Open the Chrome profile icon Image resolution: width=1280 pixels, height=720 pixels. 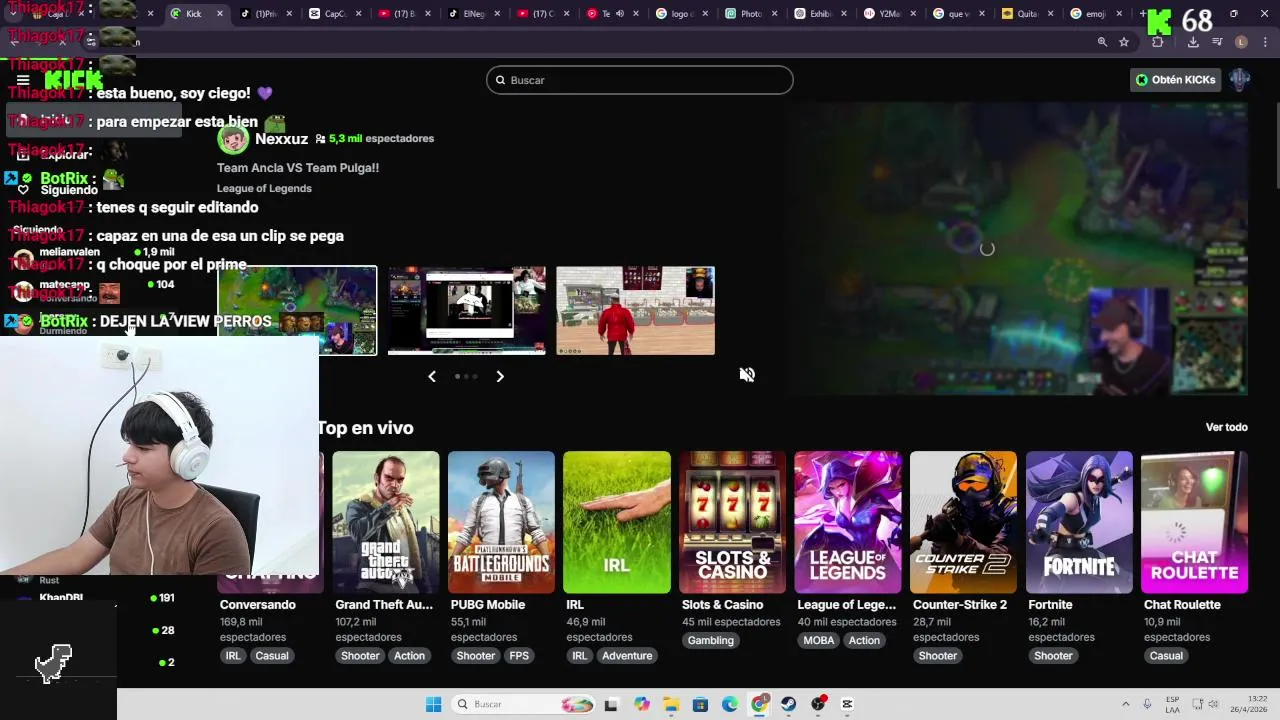point(1241,42)
